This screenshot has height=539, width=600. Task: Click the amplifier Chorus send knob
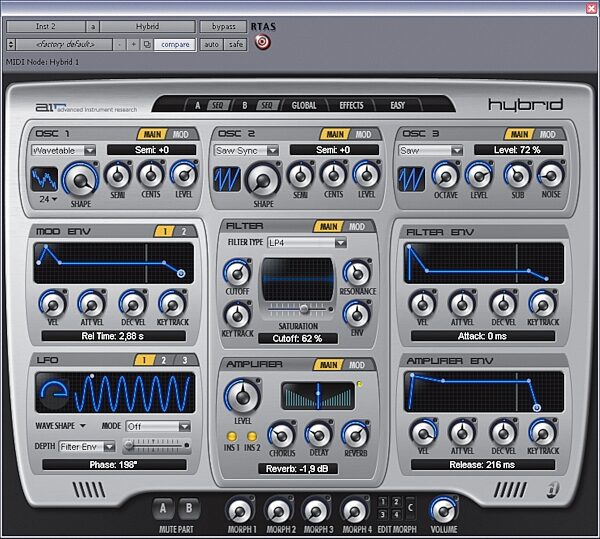pos(282,435)
